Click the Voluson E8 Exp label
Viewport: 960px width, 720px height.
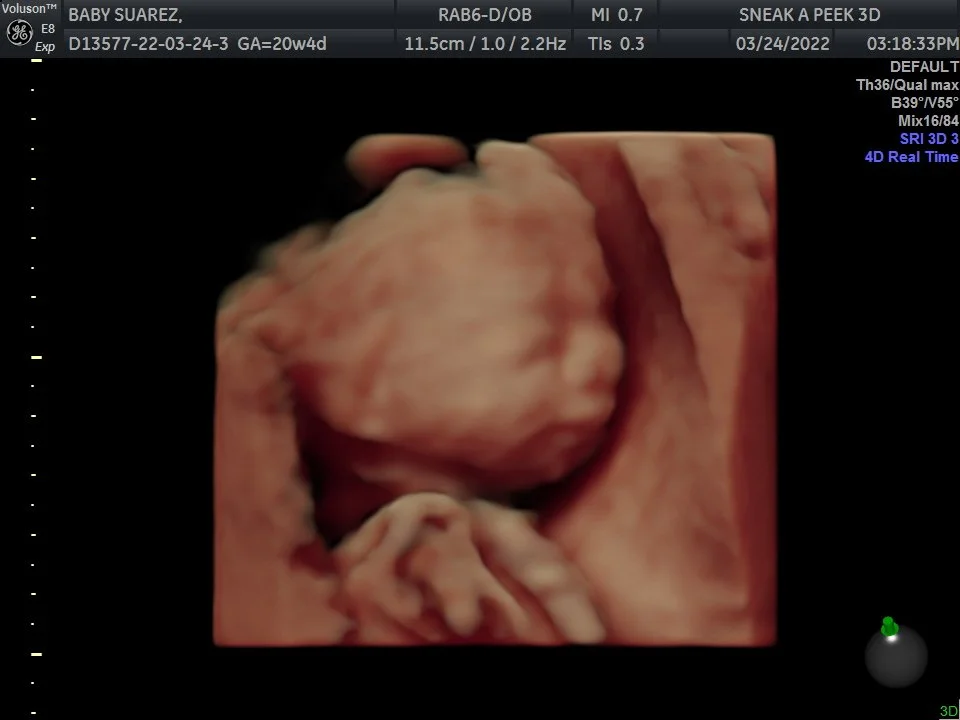coord(30,27)
